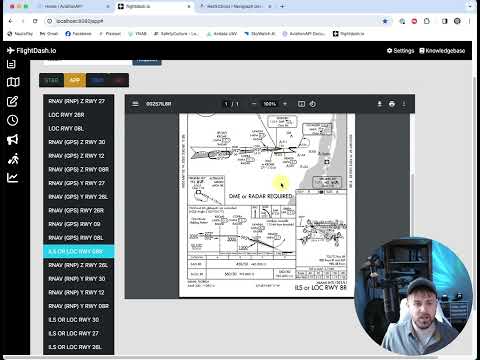Open the clock sidebar icon
Screen dimensions: 480x360
(13, 120)
